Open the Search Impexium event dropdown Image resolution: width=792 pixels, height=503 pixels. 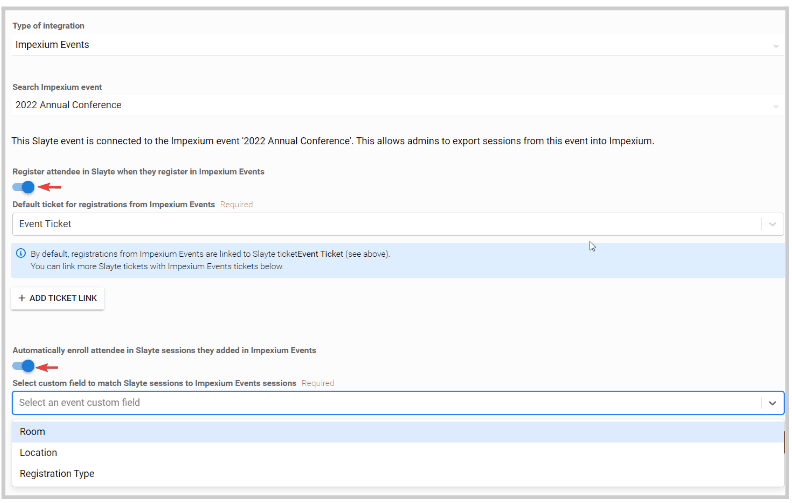point(398,105)
